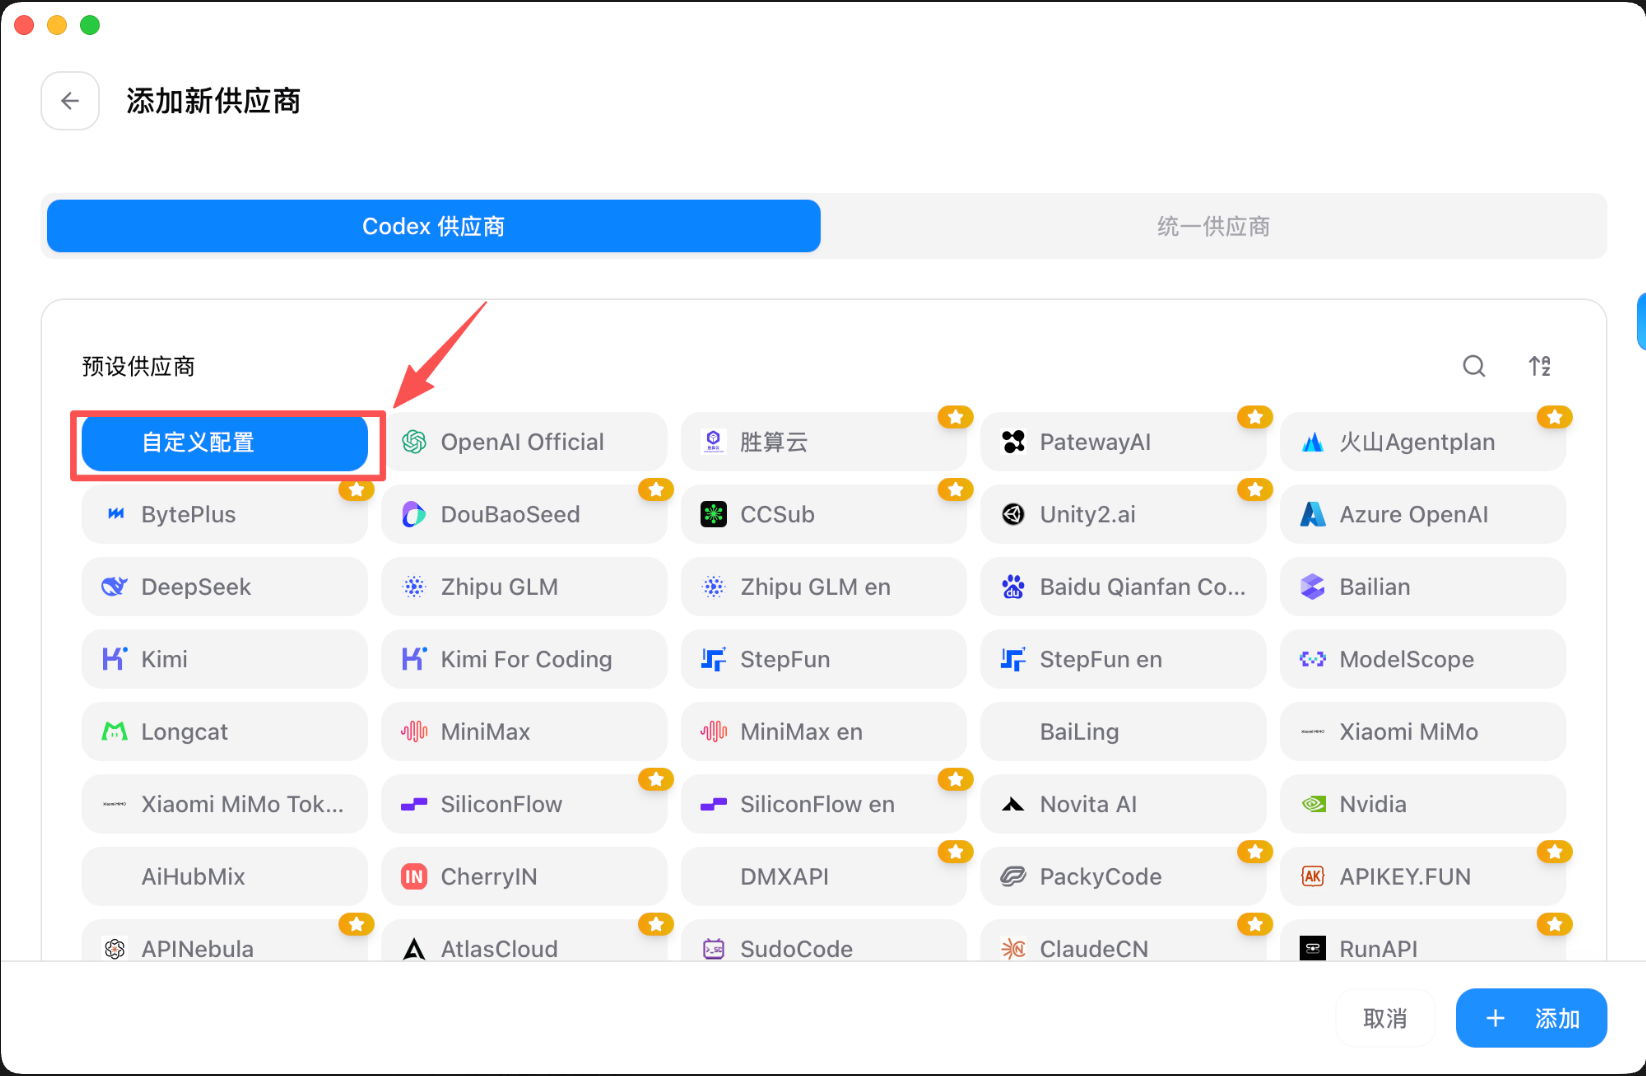Select Bailian preset

pyautogui.click(x=1423, y=587)
